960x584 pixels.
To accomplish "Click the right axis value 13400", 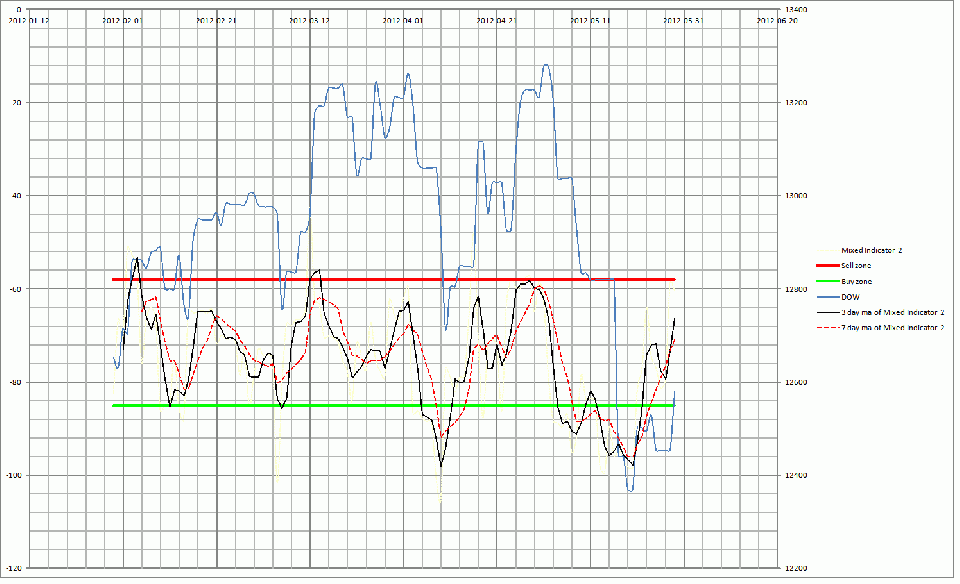I will click(x=796, y=9).
